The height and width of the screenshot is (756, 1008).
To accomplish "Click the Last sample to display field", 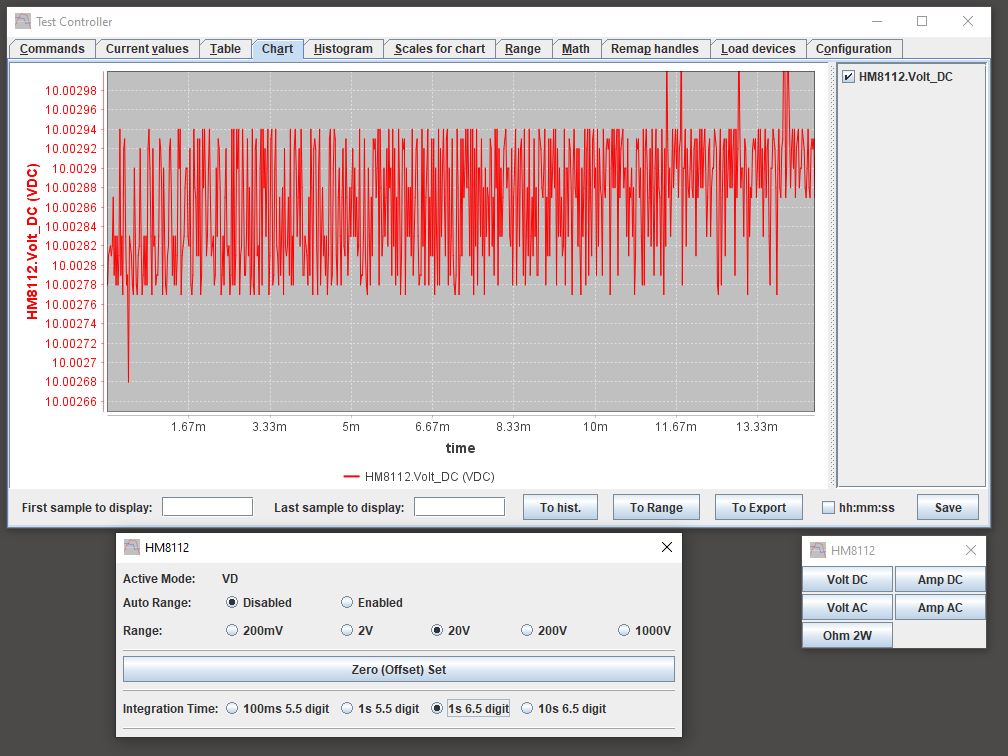I will tap(459, 507).
